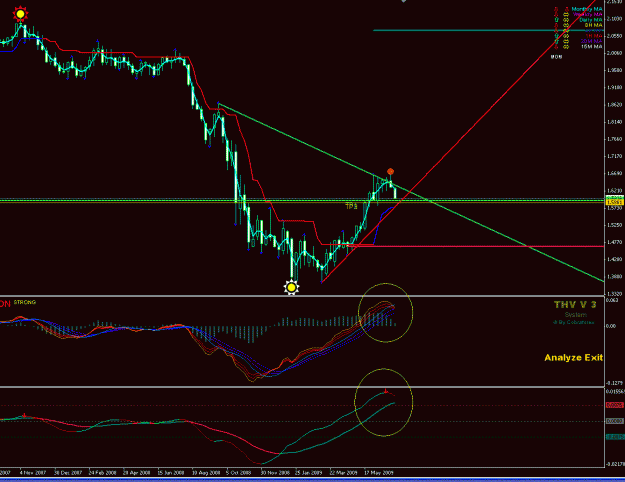This screenshot has width=625, height=482.
Task: Click the 4 Nov 2007 date label
Action: tap(33, 473)
